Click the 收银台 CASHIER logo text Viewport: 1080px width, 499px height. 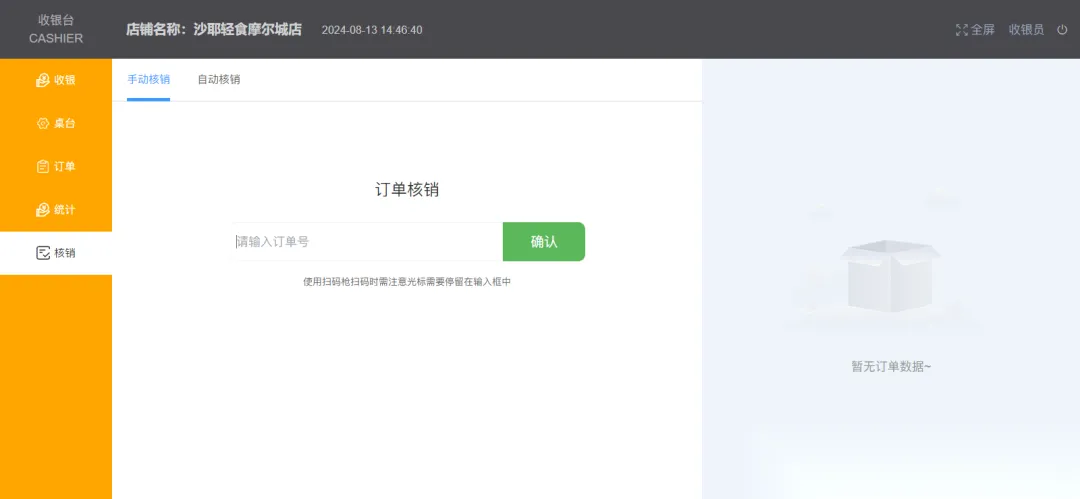[56, 30]
